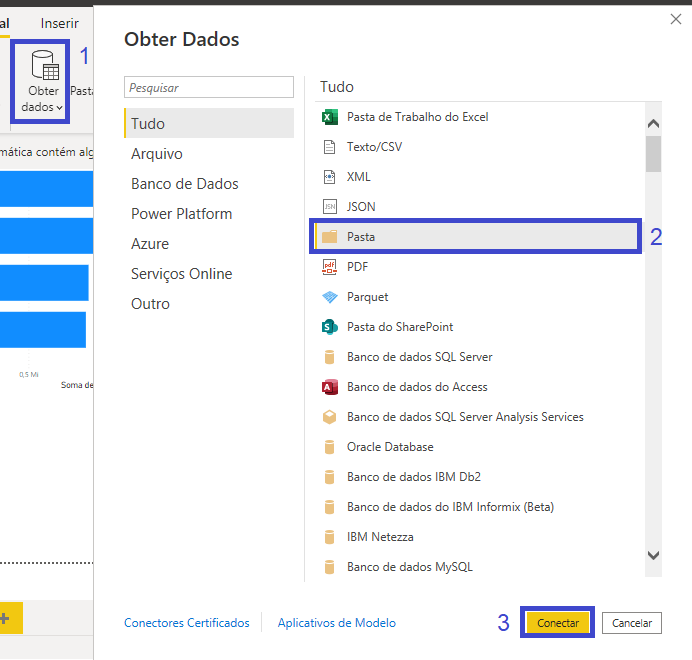Image resolution: width=692 pixels, height=660 pixels.
Task: Click the Analysis Services cube icon
Action: (x=329, y=417)
